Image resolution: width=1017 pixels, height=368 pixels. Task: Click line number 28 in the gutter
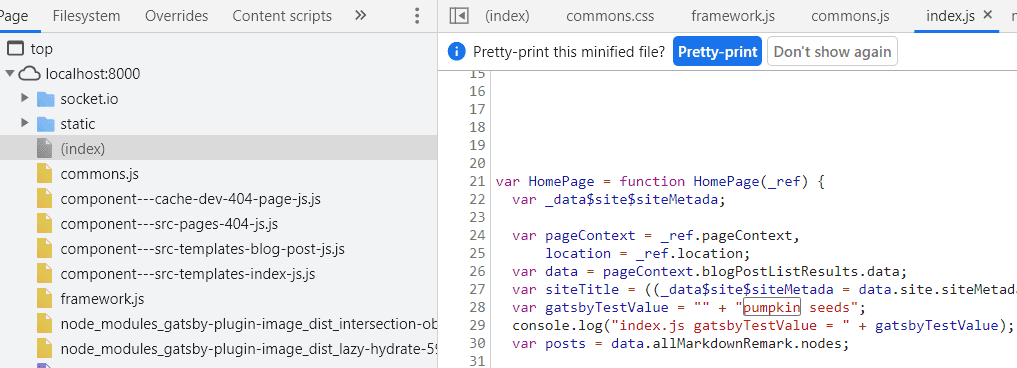477,307
